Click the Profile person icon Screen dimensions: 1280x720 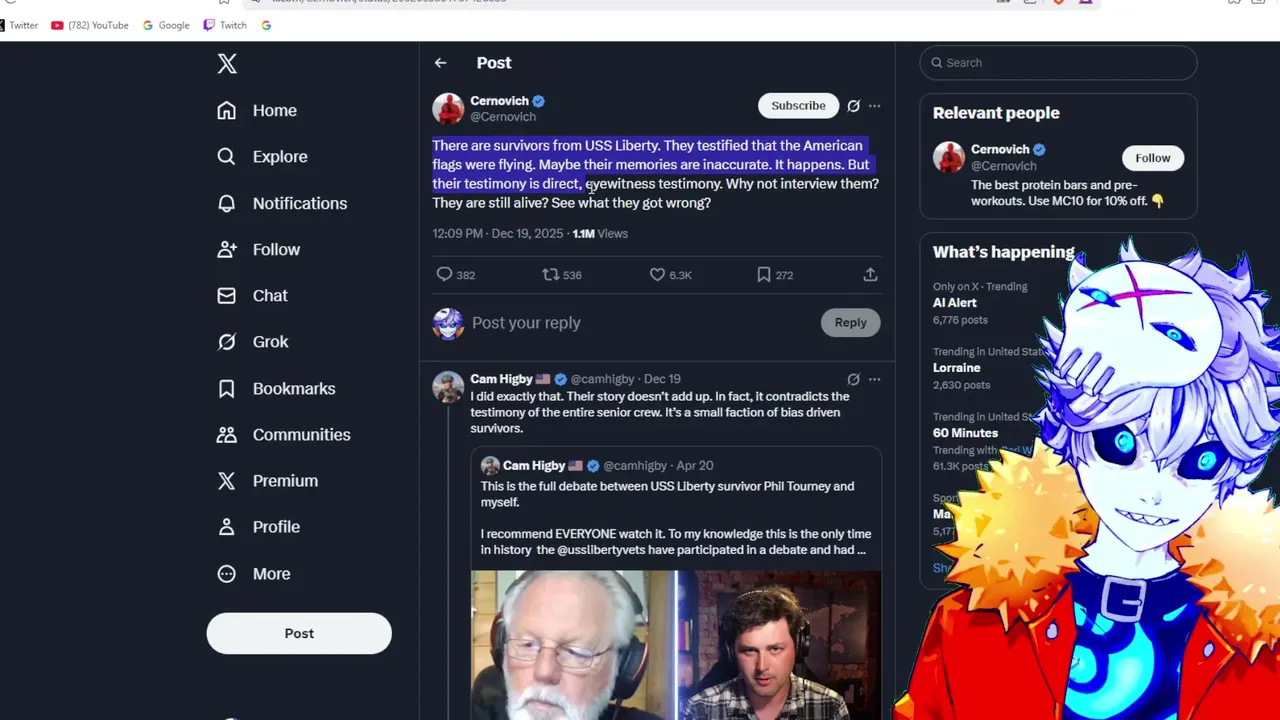(227, 527)
